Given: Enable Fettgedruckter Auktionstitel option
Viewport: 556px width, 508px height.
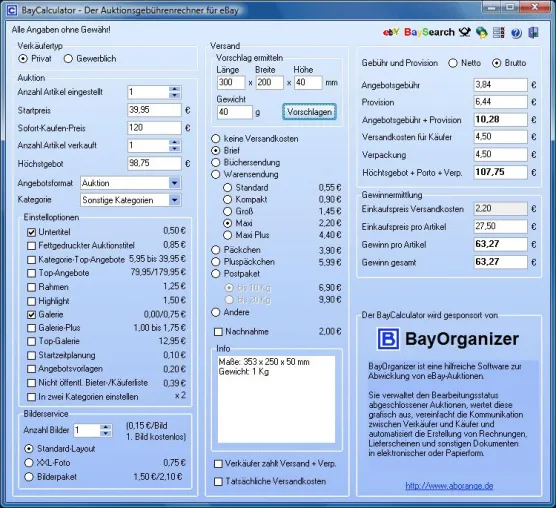Looking at the screenshot, I should (32, 246).
